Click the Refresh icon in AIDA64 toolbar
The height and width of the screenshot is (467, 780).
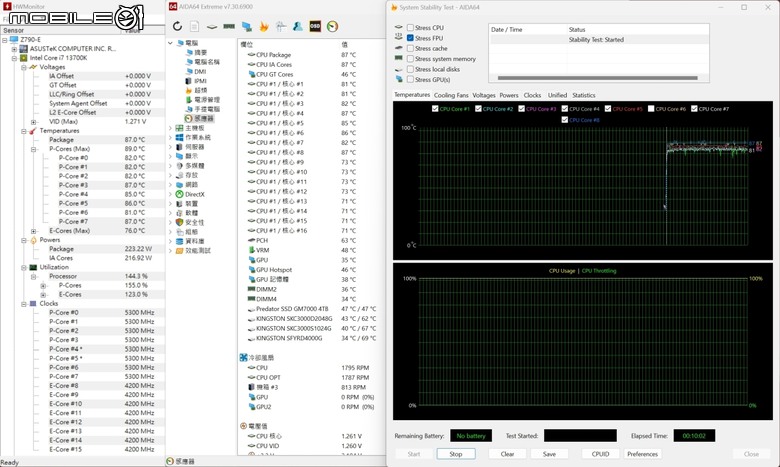178,26
